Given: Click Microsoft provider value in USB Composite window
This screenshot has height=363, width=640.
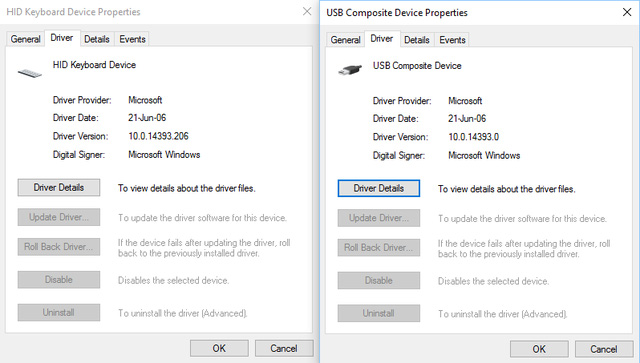Looking at the screenshot, I should point(465,101).
